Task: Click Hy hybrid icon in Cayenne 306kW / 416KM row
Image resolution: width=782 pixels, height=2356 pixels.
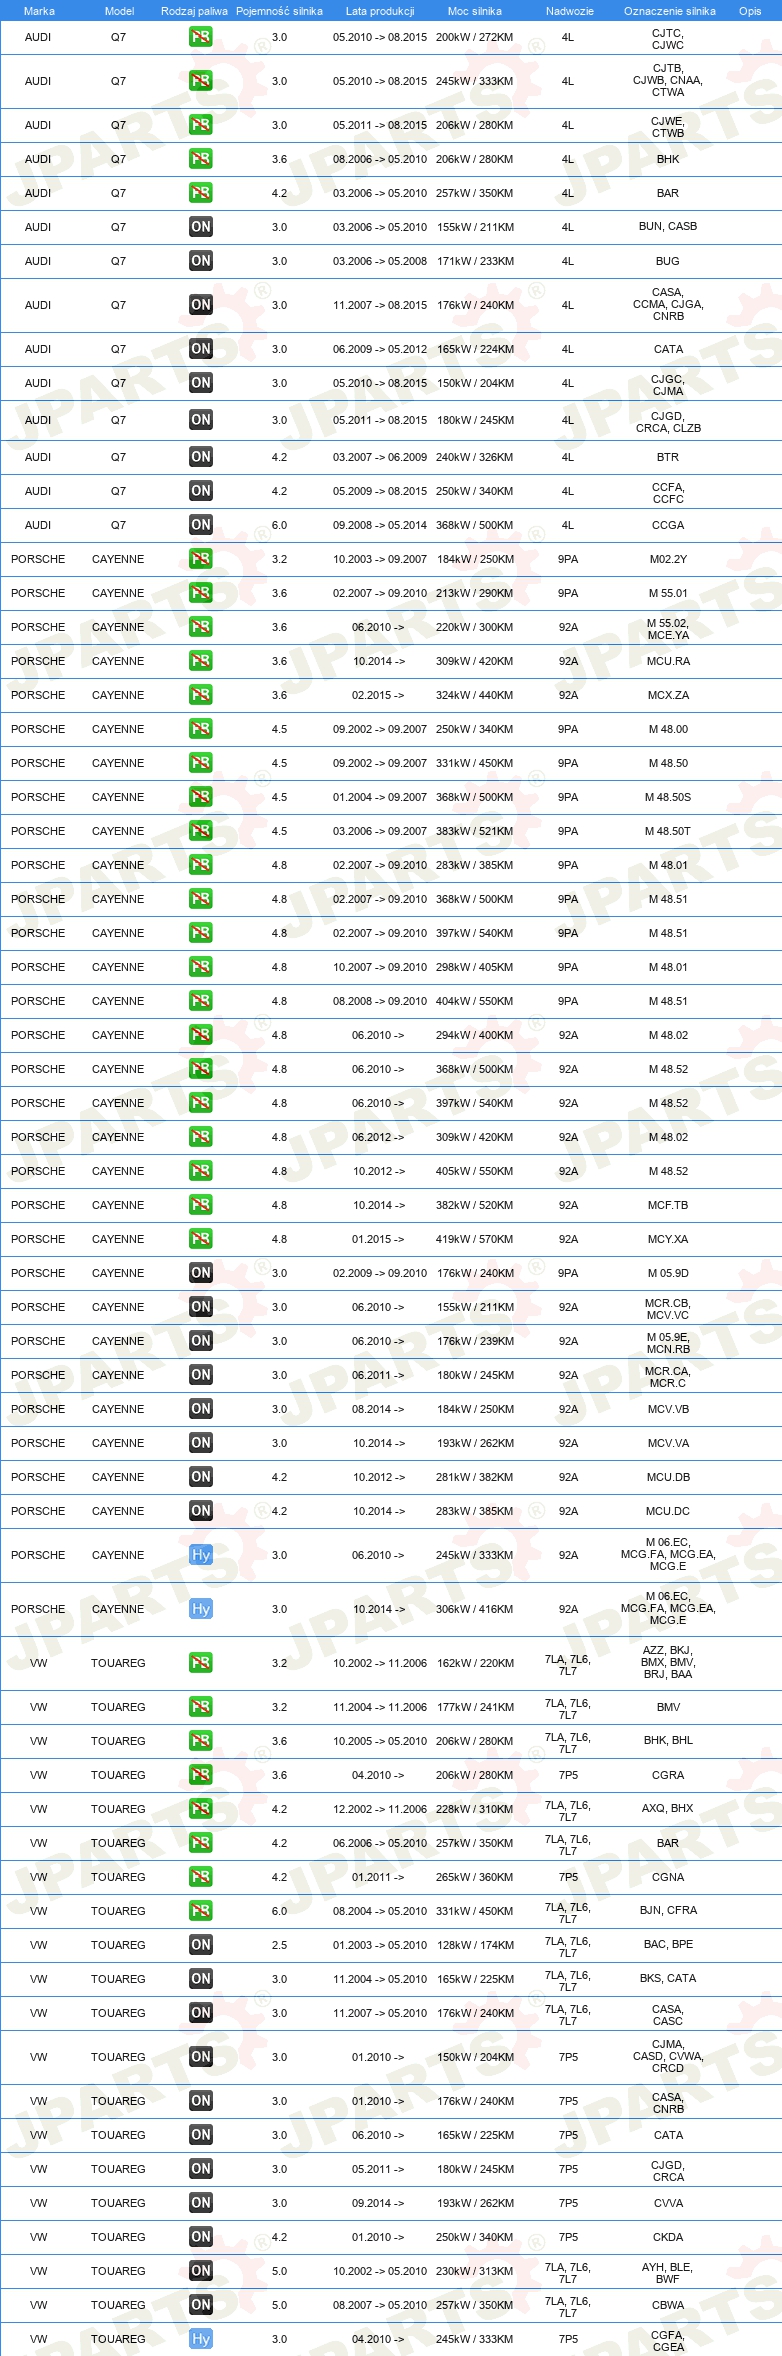Action: pyautogui.click(x=200, y=1609)
